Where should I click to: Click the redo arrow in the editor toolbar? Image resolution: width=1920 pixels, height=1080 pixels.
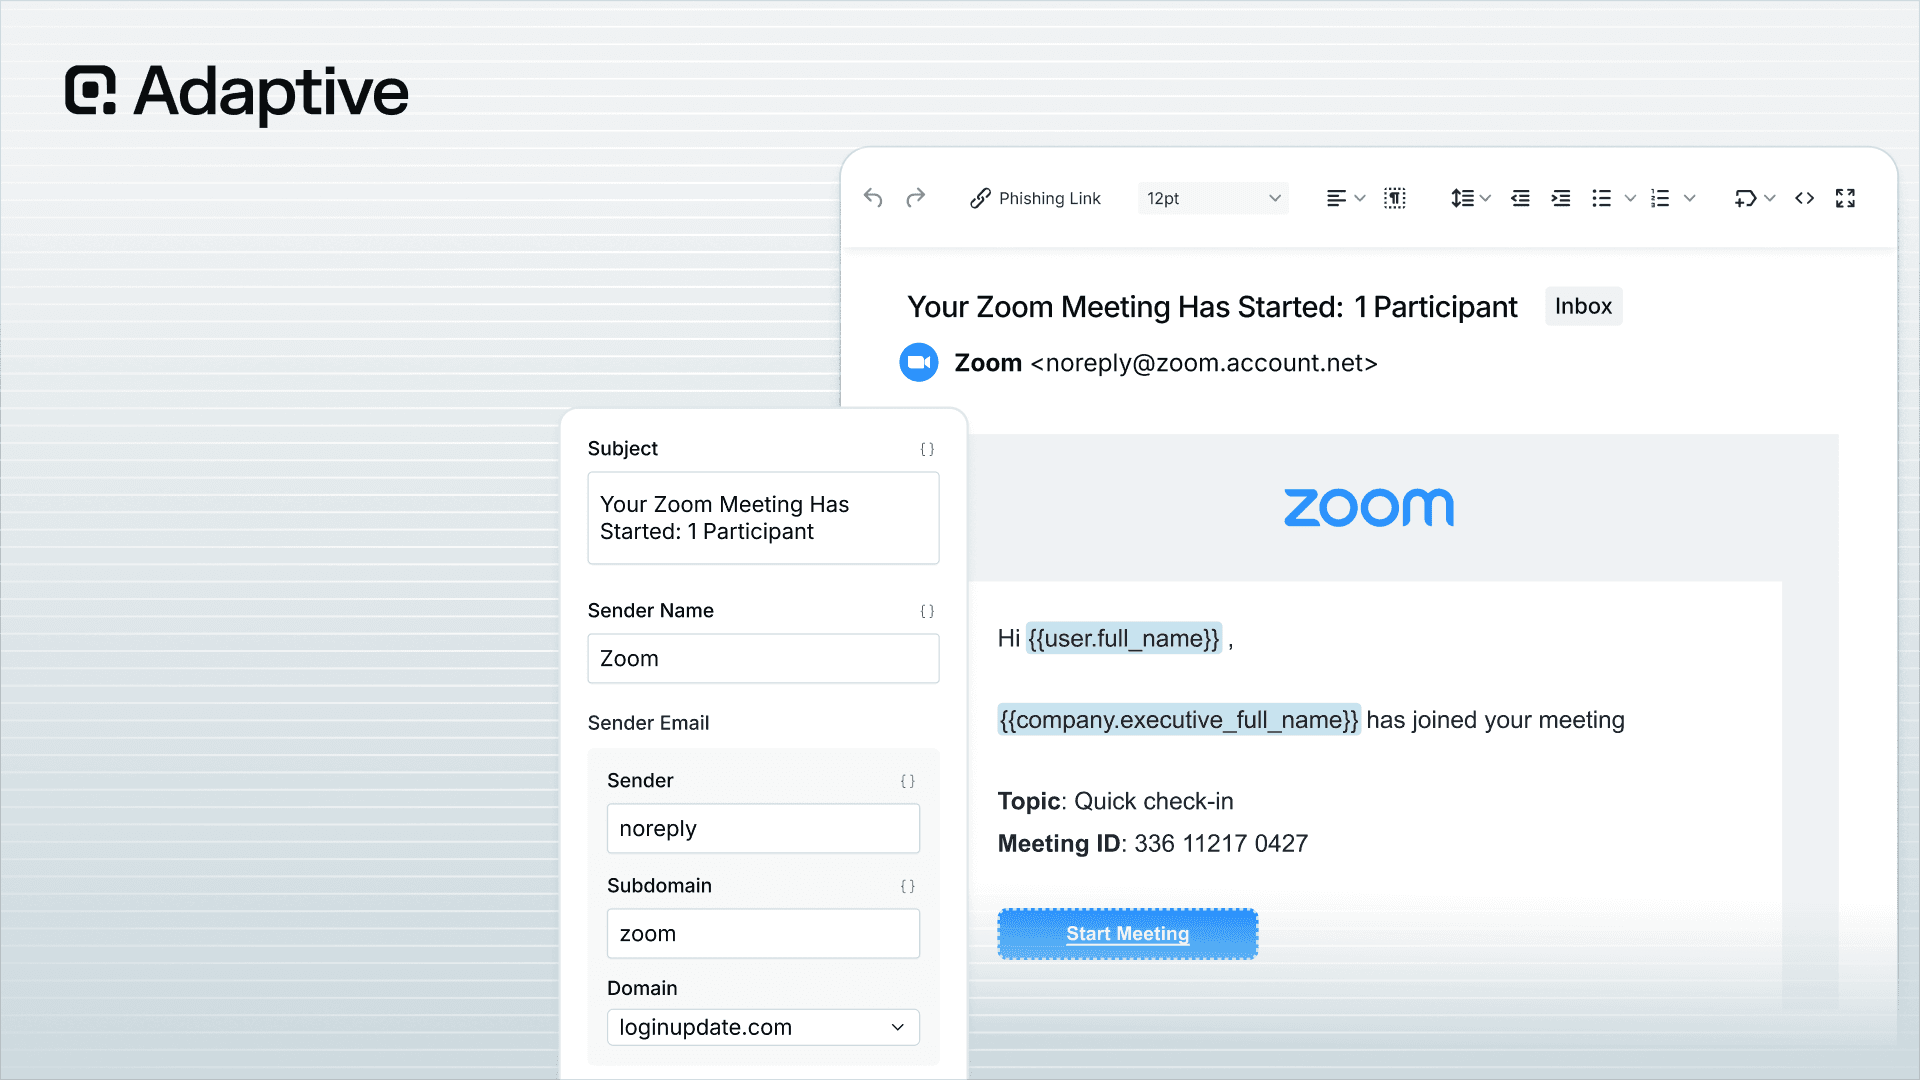[x=916, y=198]
